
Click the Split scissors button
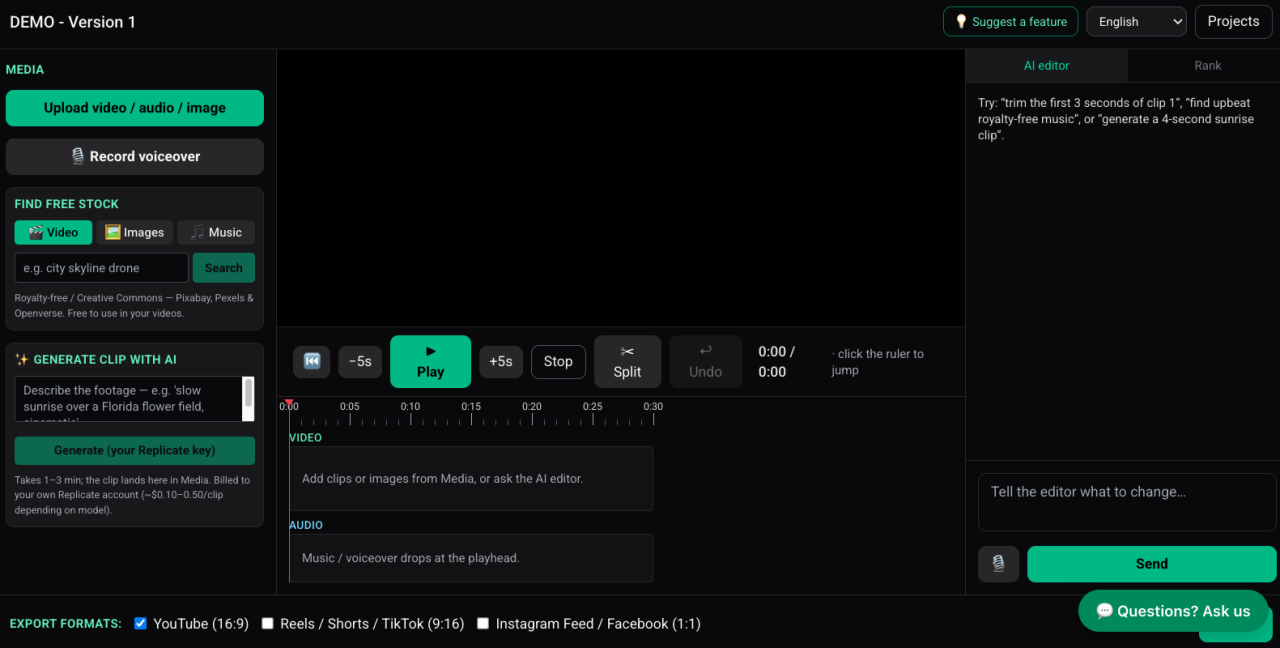(x=628, y=362)
